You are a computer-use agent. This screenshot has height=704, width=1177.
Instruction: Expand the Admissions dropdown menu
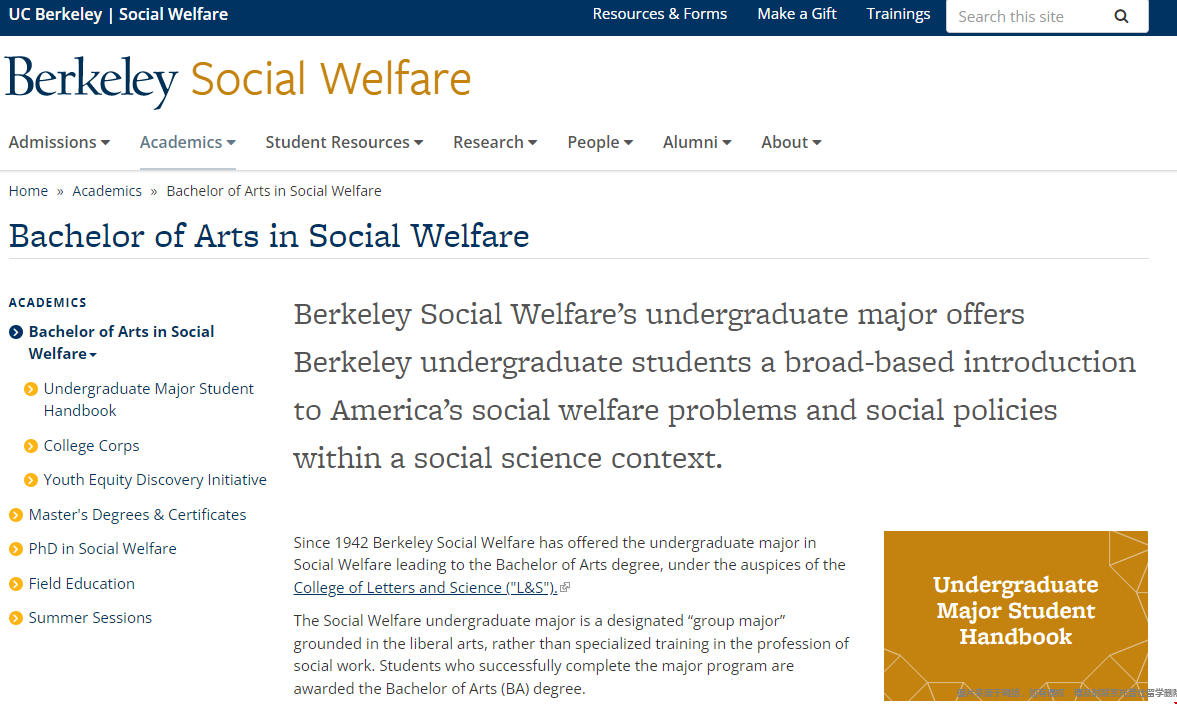coord(59,143)
